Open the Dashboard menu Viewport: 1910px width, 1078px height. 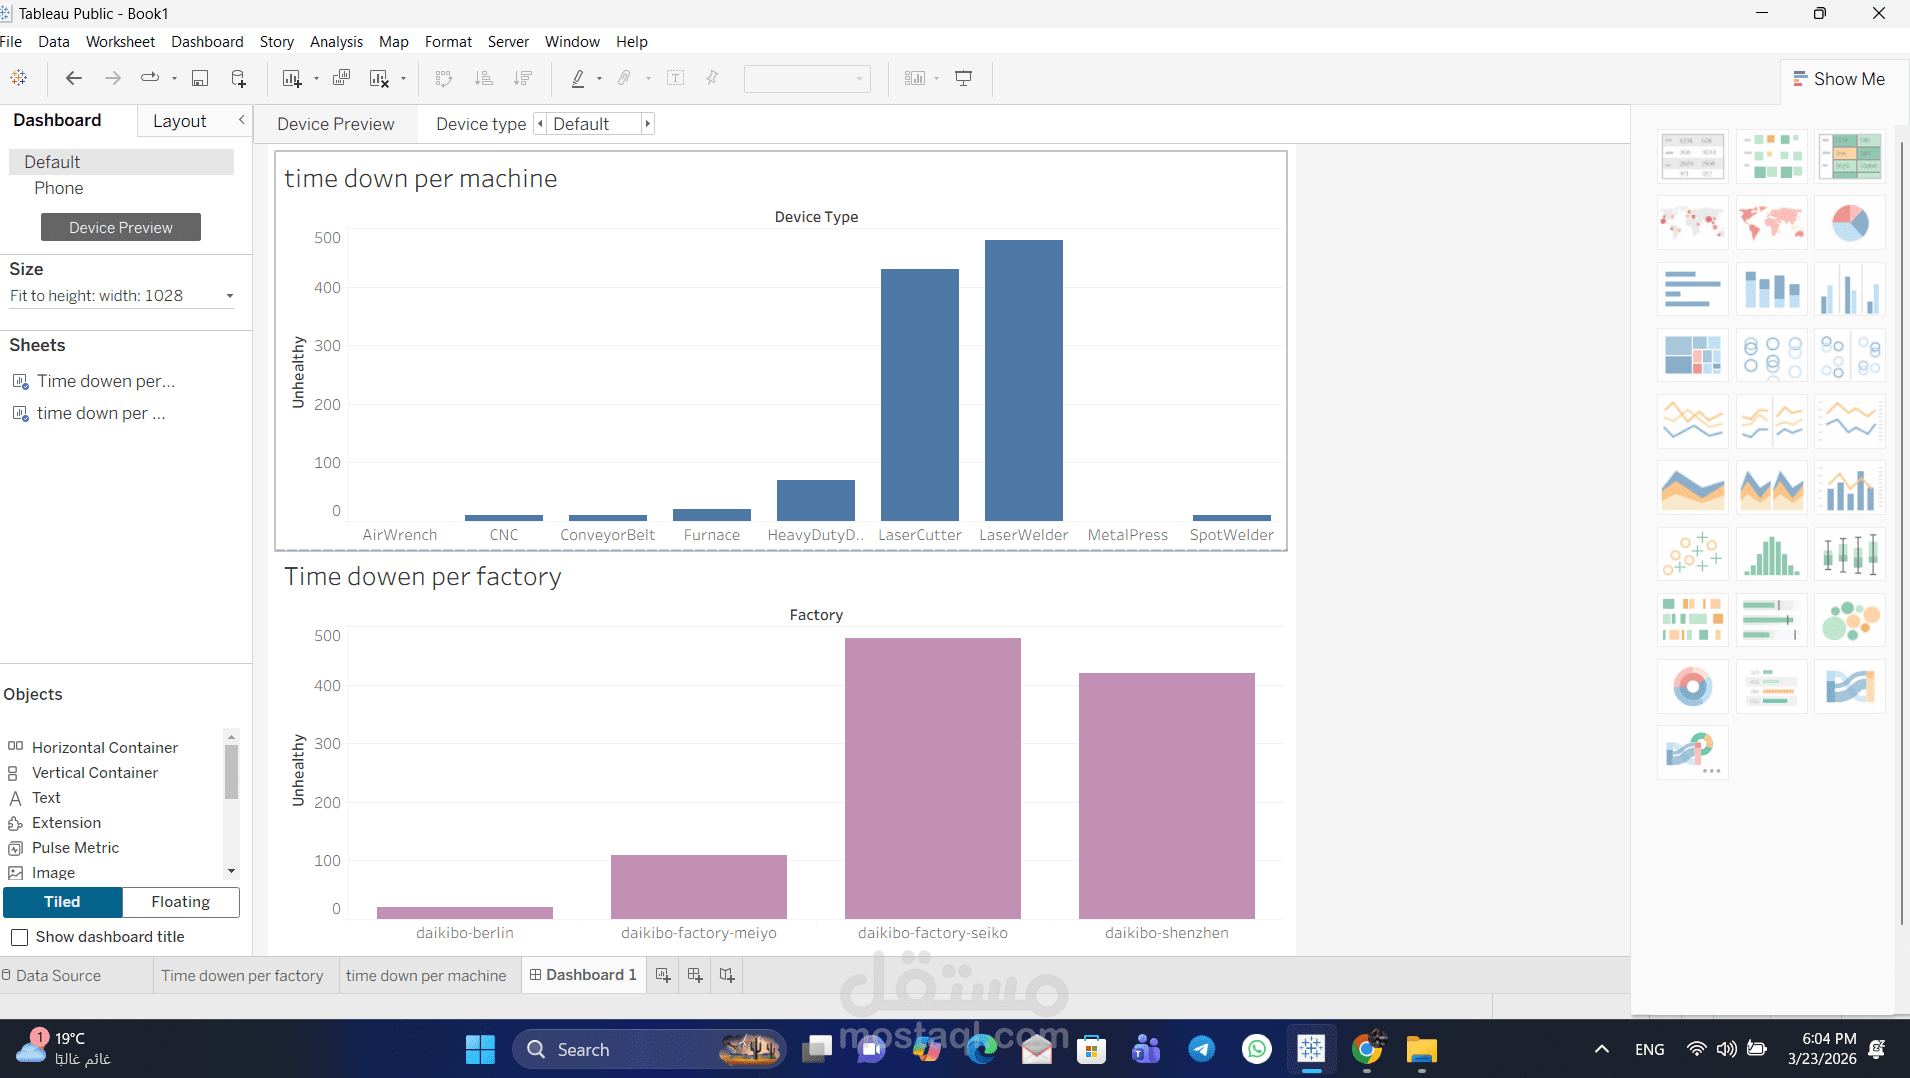tap(207, 41)
